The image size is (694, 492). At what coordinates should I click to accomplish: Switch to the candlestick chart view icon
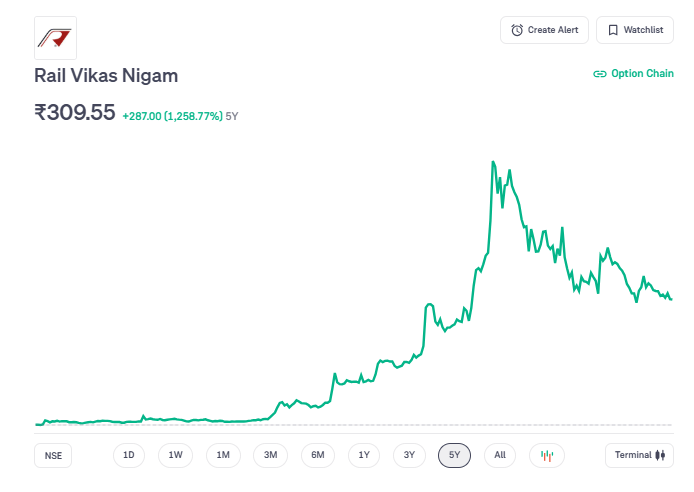click(547, 455)
